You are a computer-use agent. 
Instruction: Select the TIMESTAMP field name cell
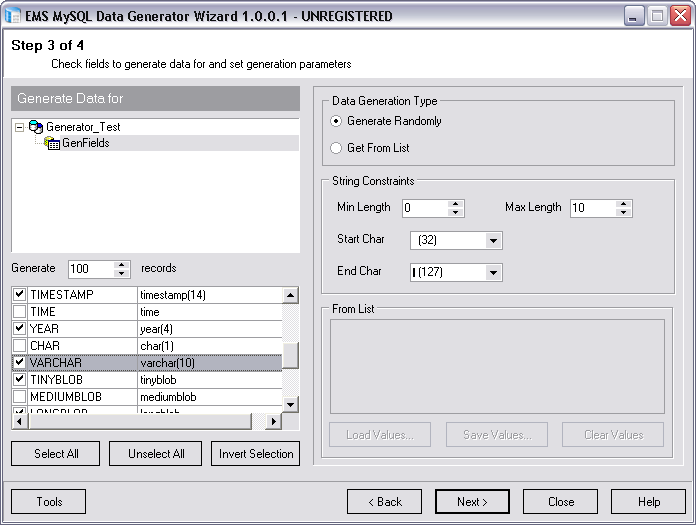(x=83, y=295)
